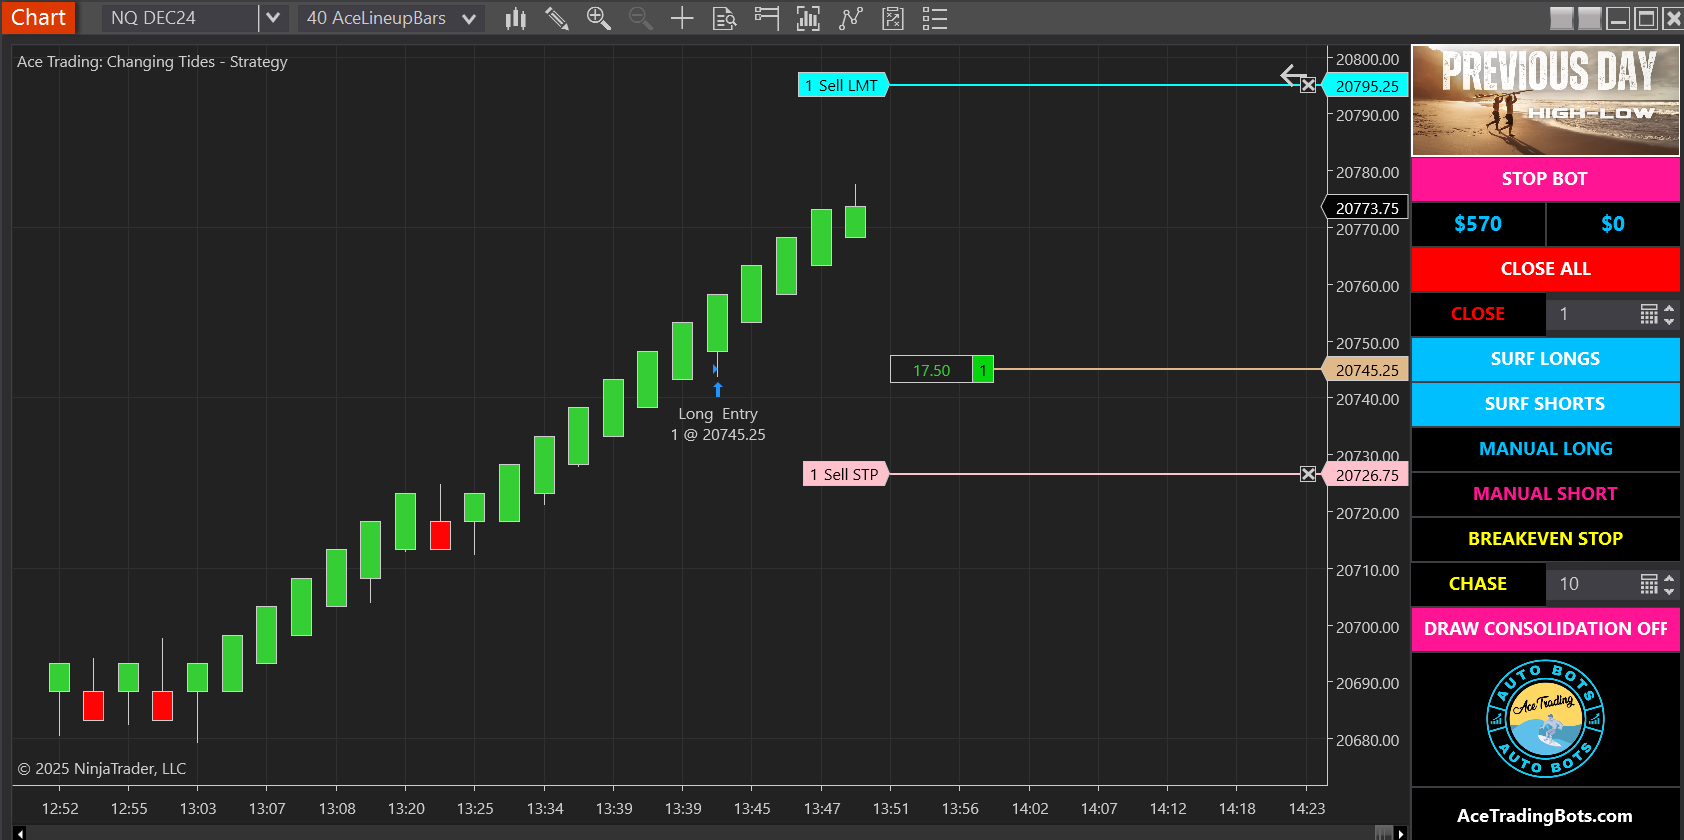Viewport: 1684px width, 840px height.
Task: Click the 13:51 time axis label
Action: [x=891, y=808]
